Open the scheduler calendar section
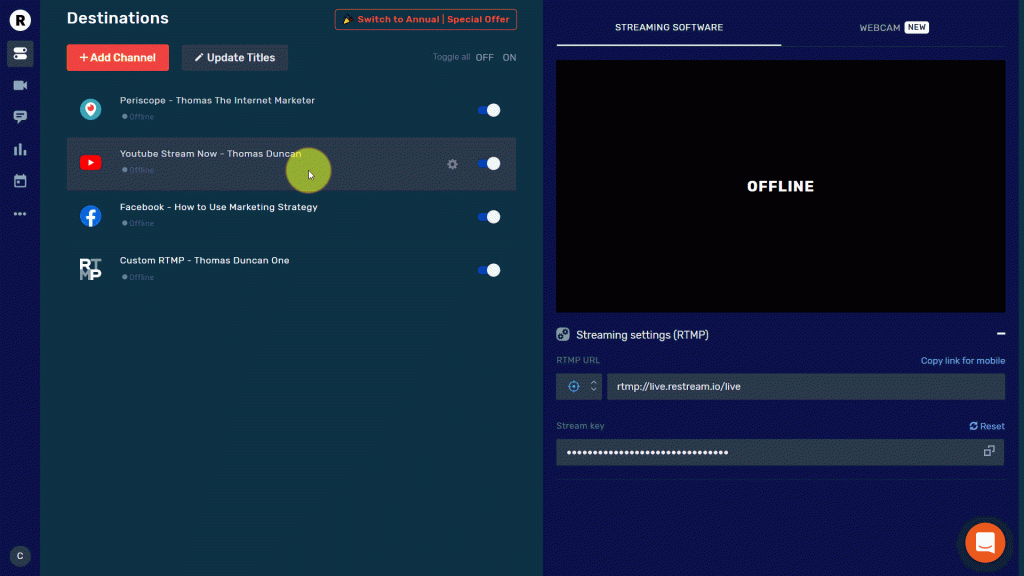The height and width of the screenshot is (576, 1024). point(20,181)
